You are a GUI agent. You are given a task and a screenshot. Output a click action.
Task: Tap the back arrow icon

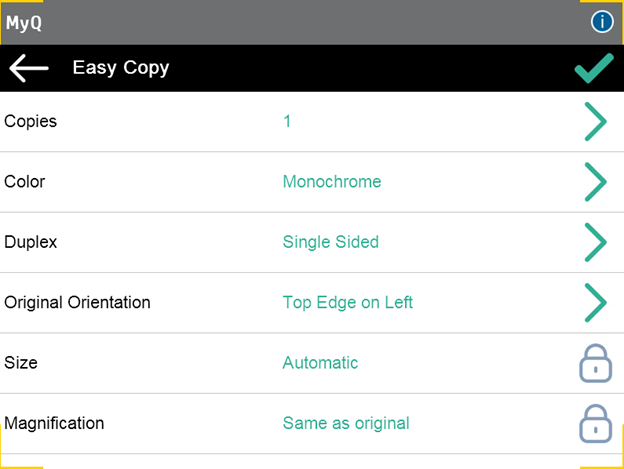point(29,68)
